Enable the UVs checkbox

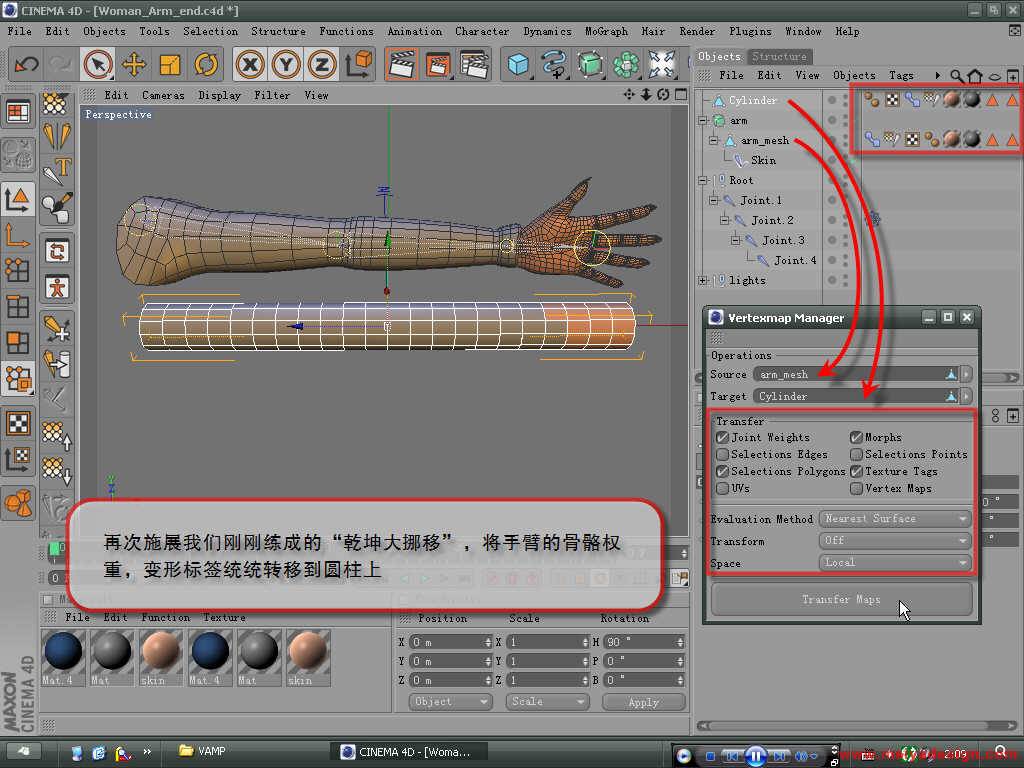723,489
